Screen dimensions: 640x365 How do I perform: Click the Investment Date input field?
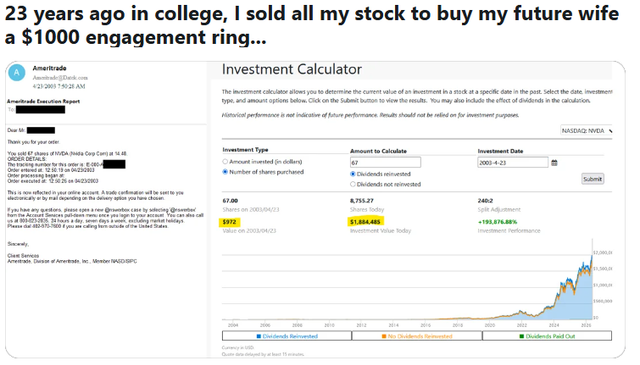coord(513,162)
